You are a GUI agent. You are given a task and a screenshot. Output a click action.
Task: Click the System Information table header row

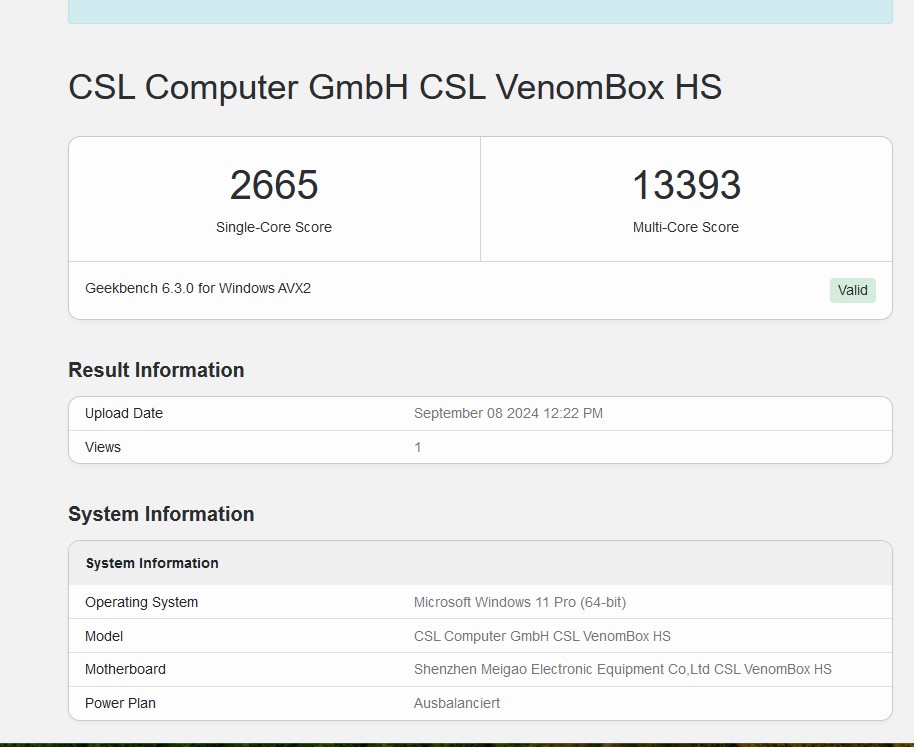pyautogui.click(x=480, y=563)
